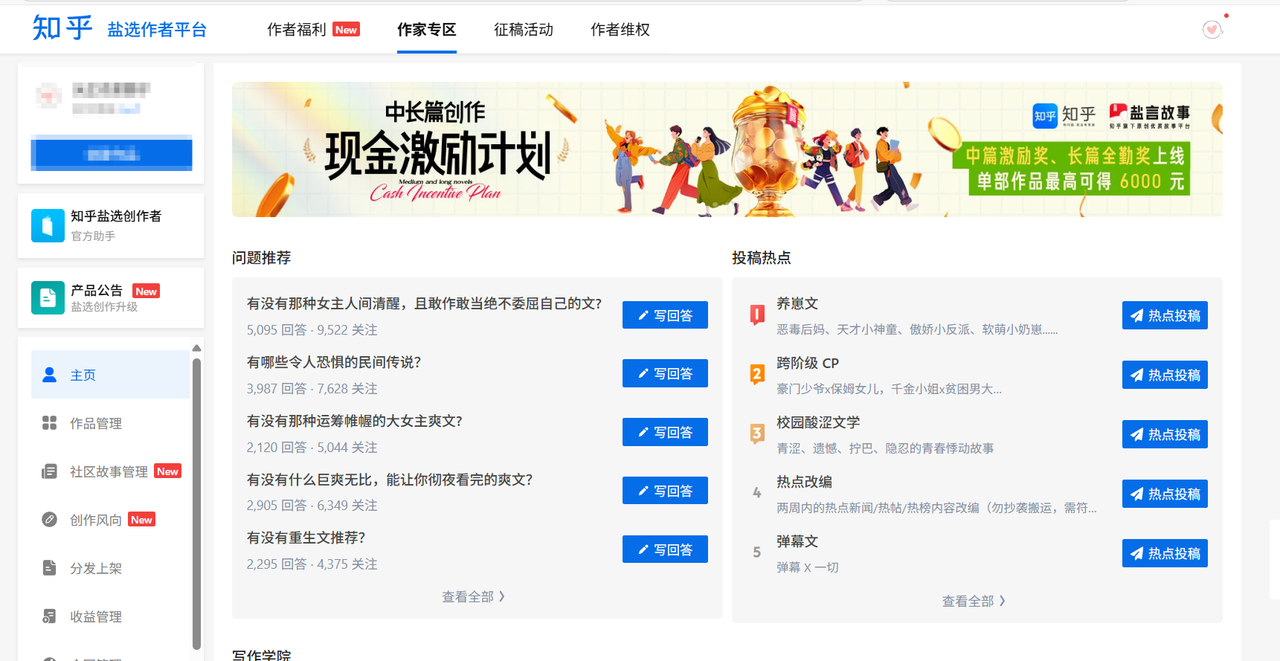Click the rank 2 badge beside 跨阶级 CP
The width and height of the screenshot is (1280, 661).
tap(757, 375)
